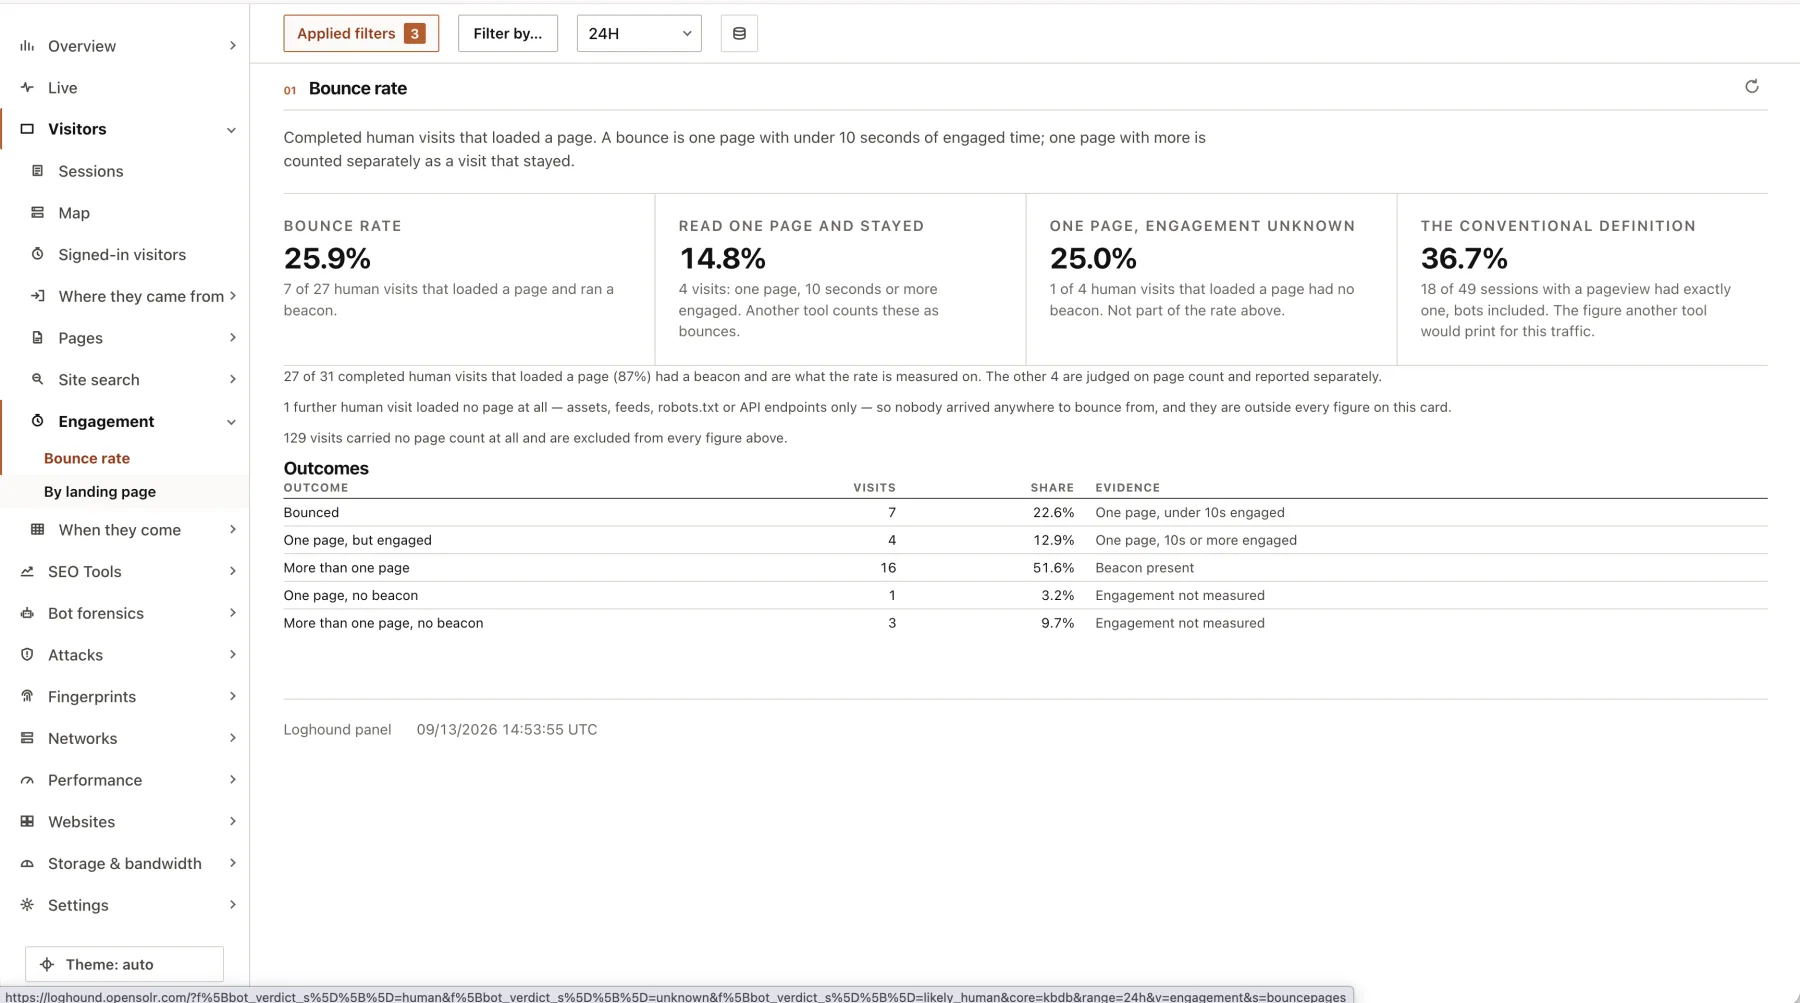Click the Storage & bandwidth icon

coord(27,863)
